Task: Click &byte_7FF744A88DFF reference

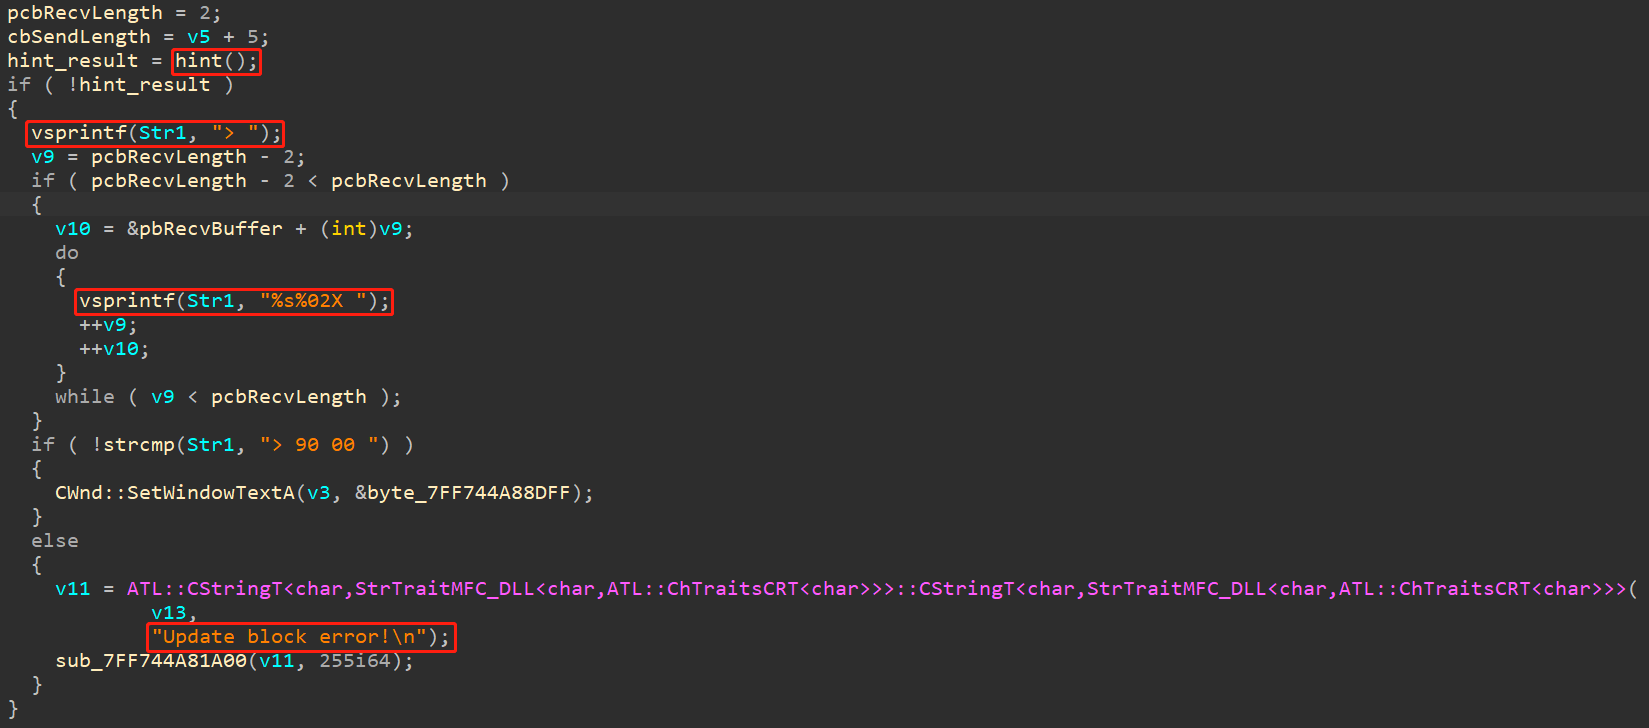Action: coord(463,493)
